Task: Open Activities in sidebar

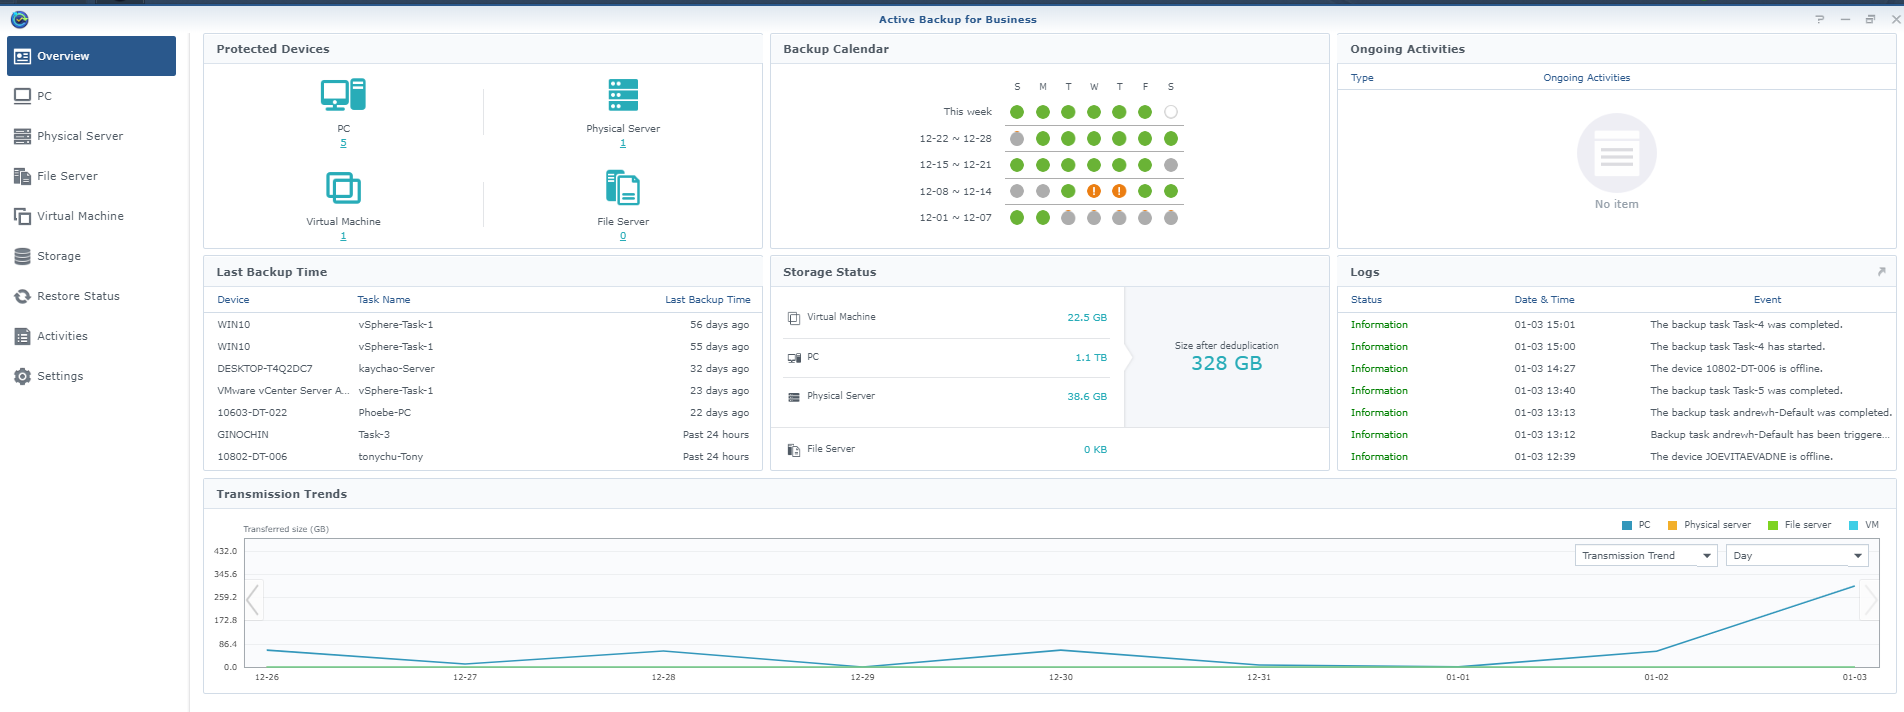Action: click(x=91, y=336)
